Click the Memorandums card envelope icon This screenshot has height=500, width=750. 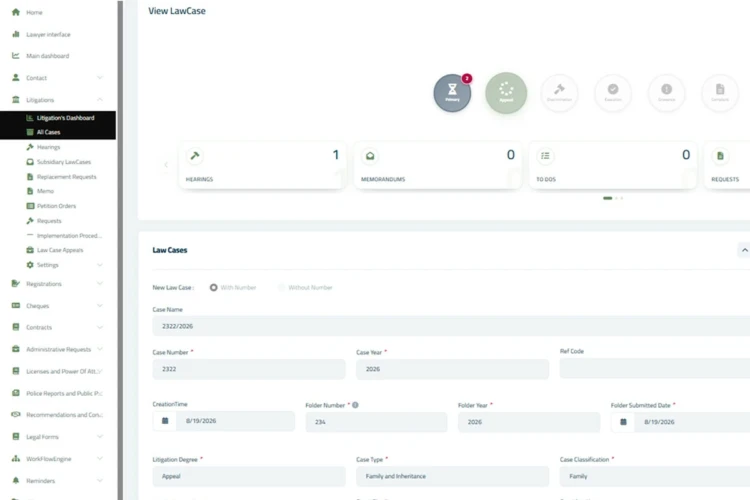coord(370,156)
